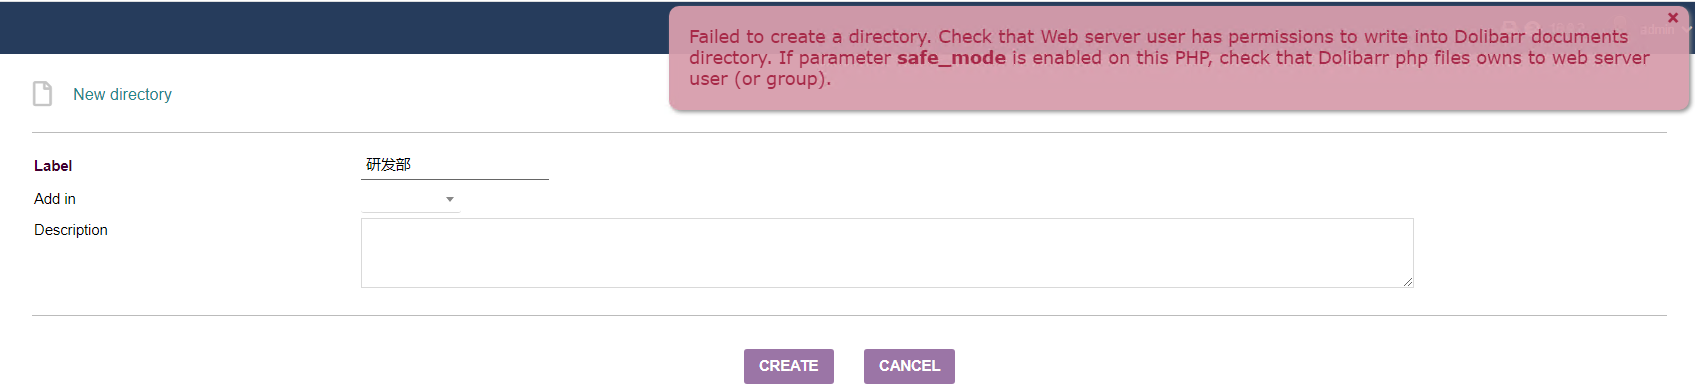Click the Description field caption
The height and width of the screenshot is (387, 1695).
pyautogui.click(x=71, y=230)
